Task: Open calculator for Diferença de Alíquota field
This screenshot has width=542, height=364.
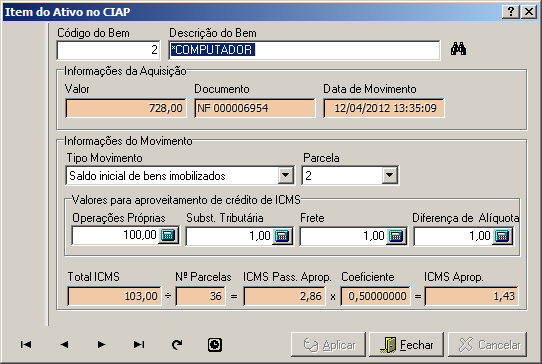Action: coord(502,236)
